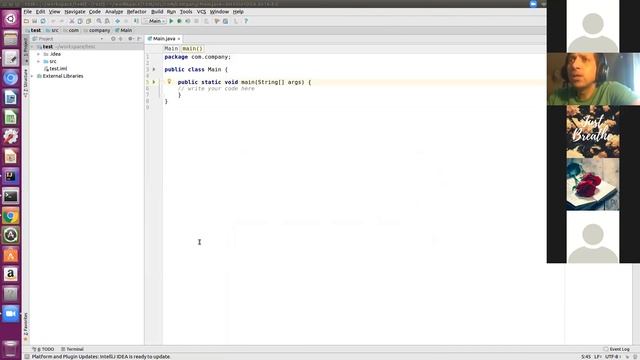Expand the .idea folder node
640x360 pixels.
tap(38, 54)
